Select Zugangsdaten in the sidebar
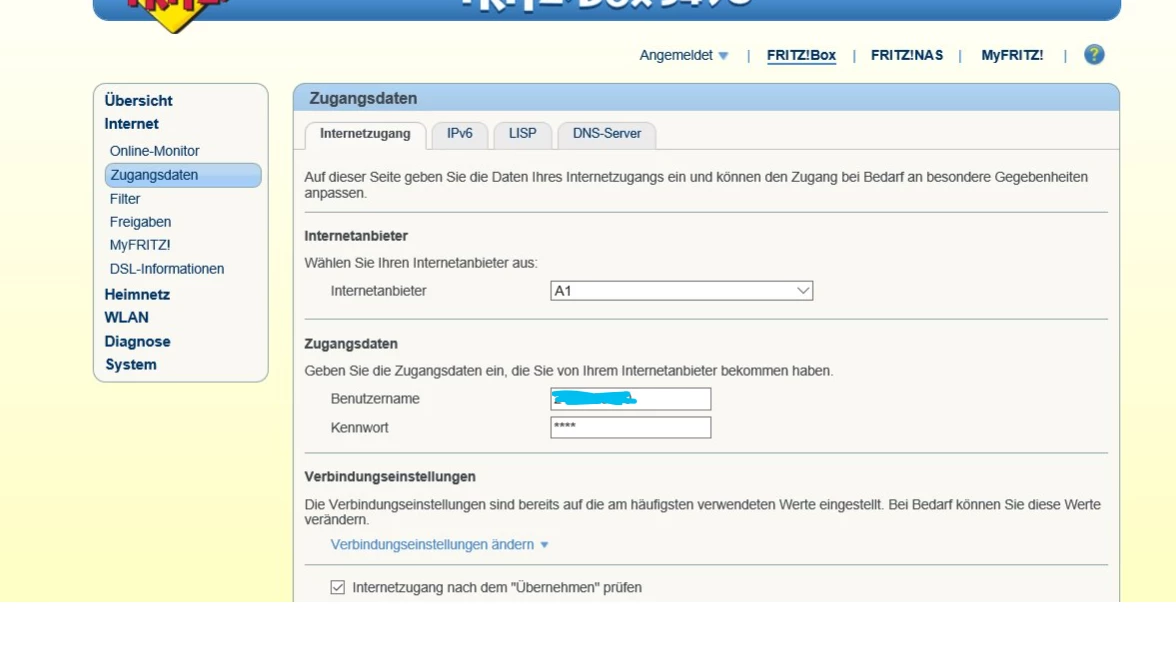The height and width of the screenshot is (648, 1176). pos(183,175)
